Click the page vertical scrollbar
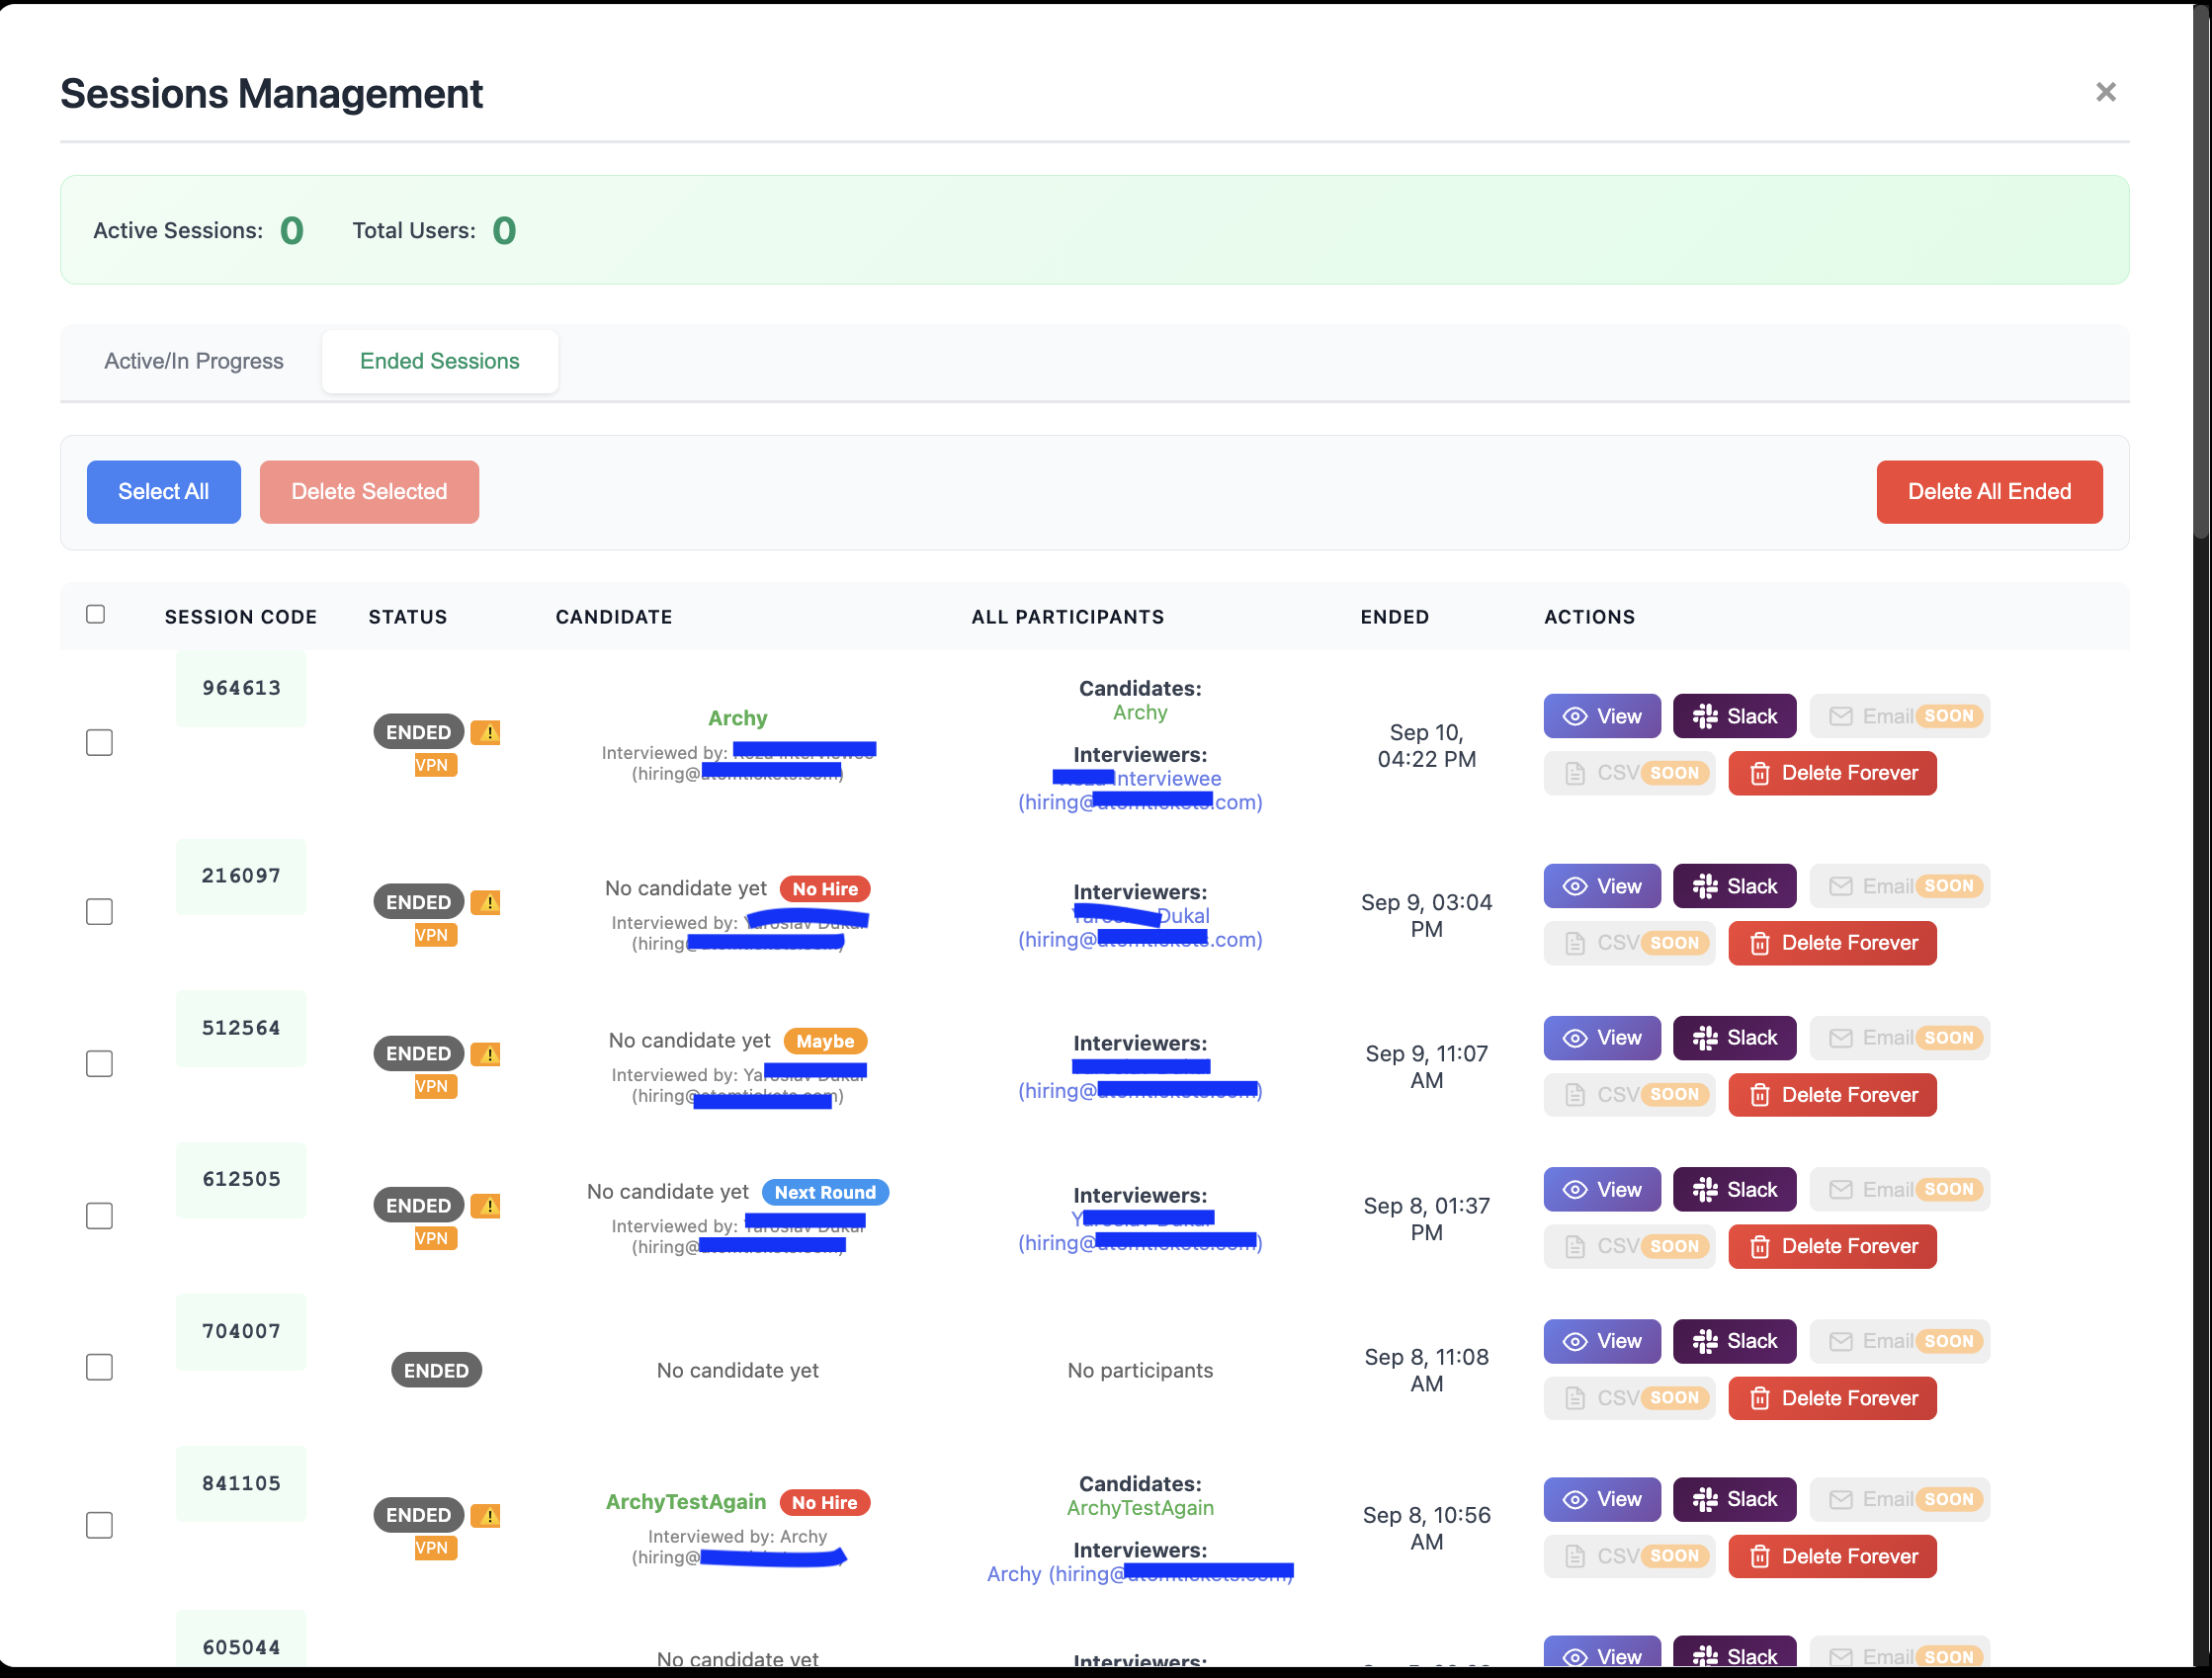This screenshot has width=2212, height=1678. point(2201,270)
